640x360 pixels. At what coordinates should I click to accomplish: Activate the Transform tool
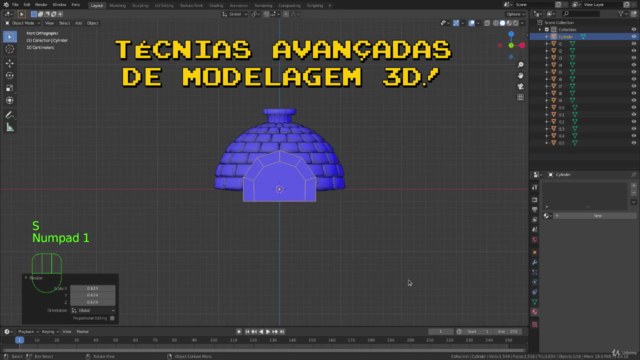(x=10, y=100)
